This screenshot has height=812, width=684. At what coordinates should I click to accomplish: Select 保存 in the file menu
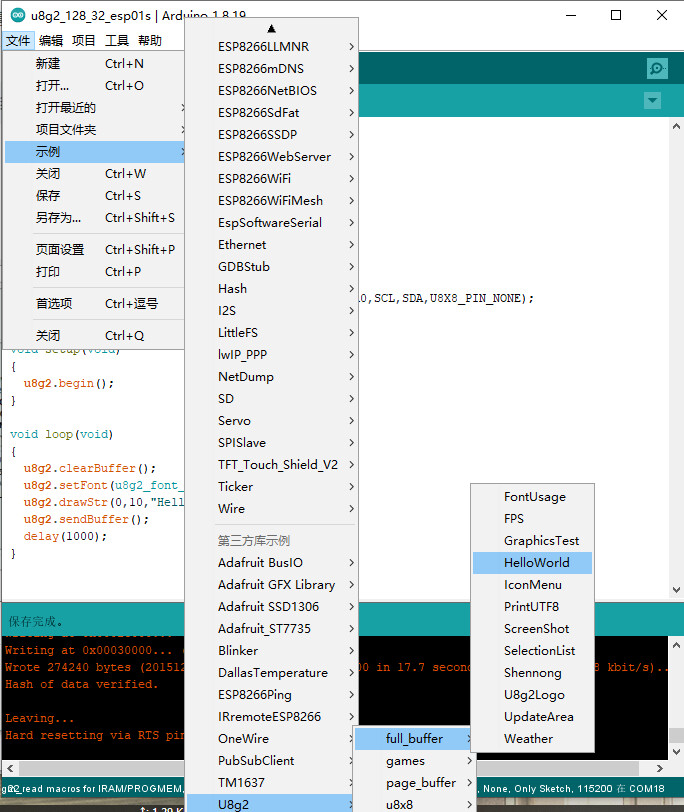pyautogui.click(x=94, y=196)
